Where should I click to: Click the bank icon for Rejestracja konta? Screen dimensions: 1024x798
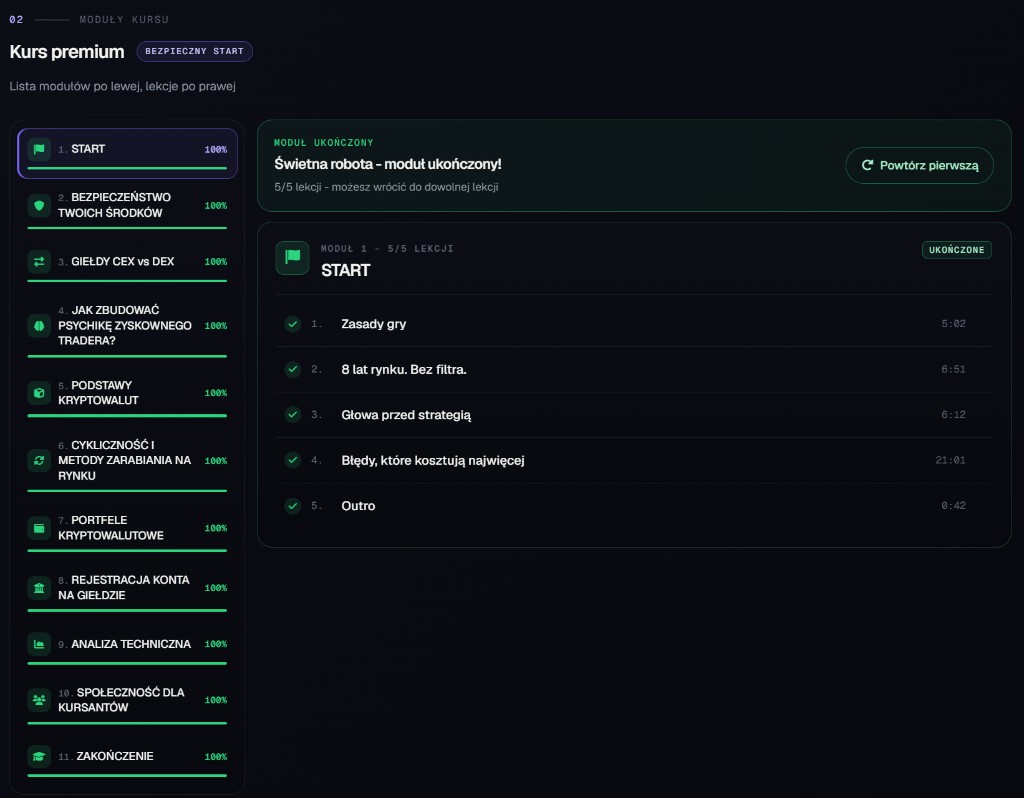[39, 588]
